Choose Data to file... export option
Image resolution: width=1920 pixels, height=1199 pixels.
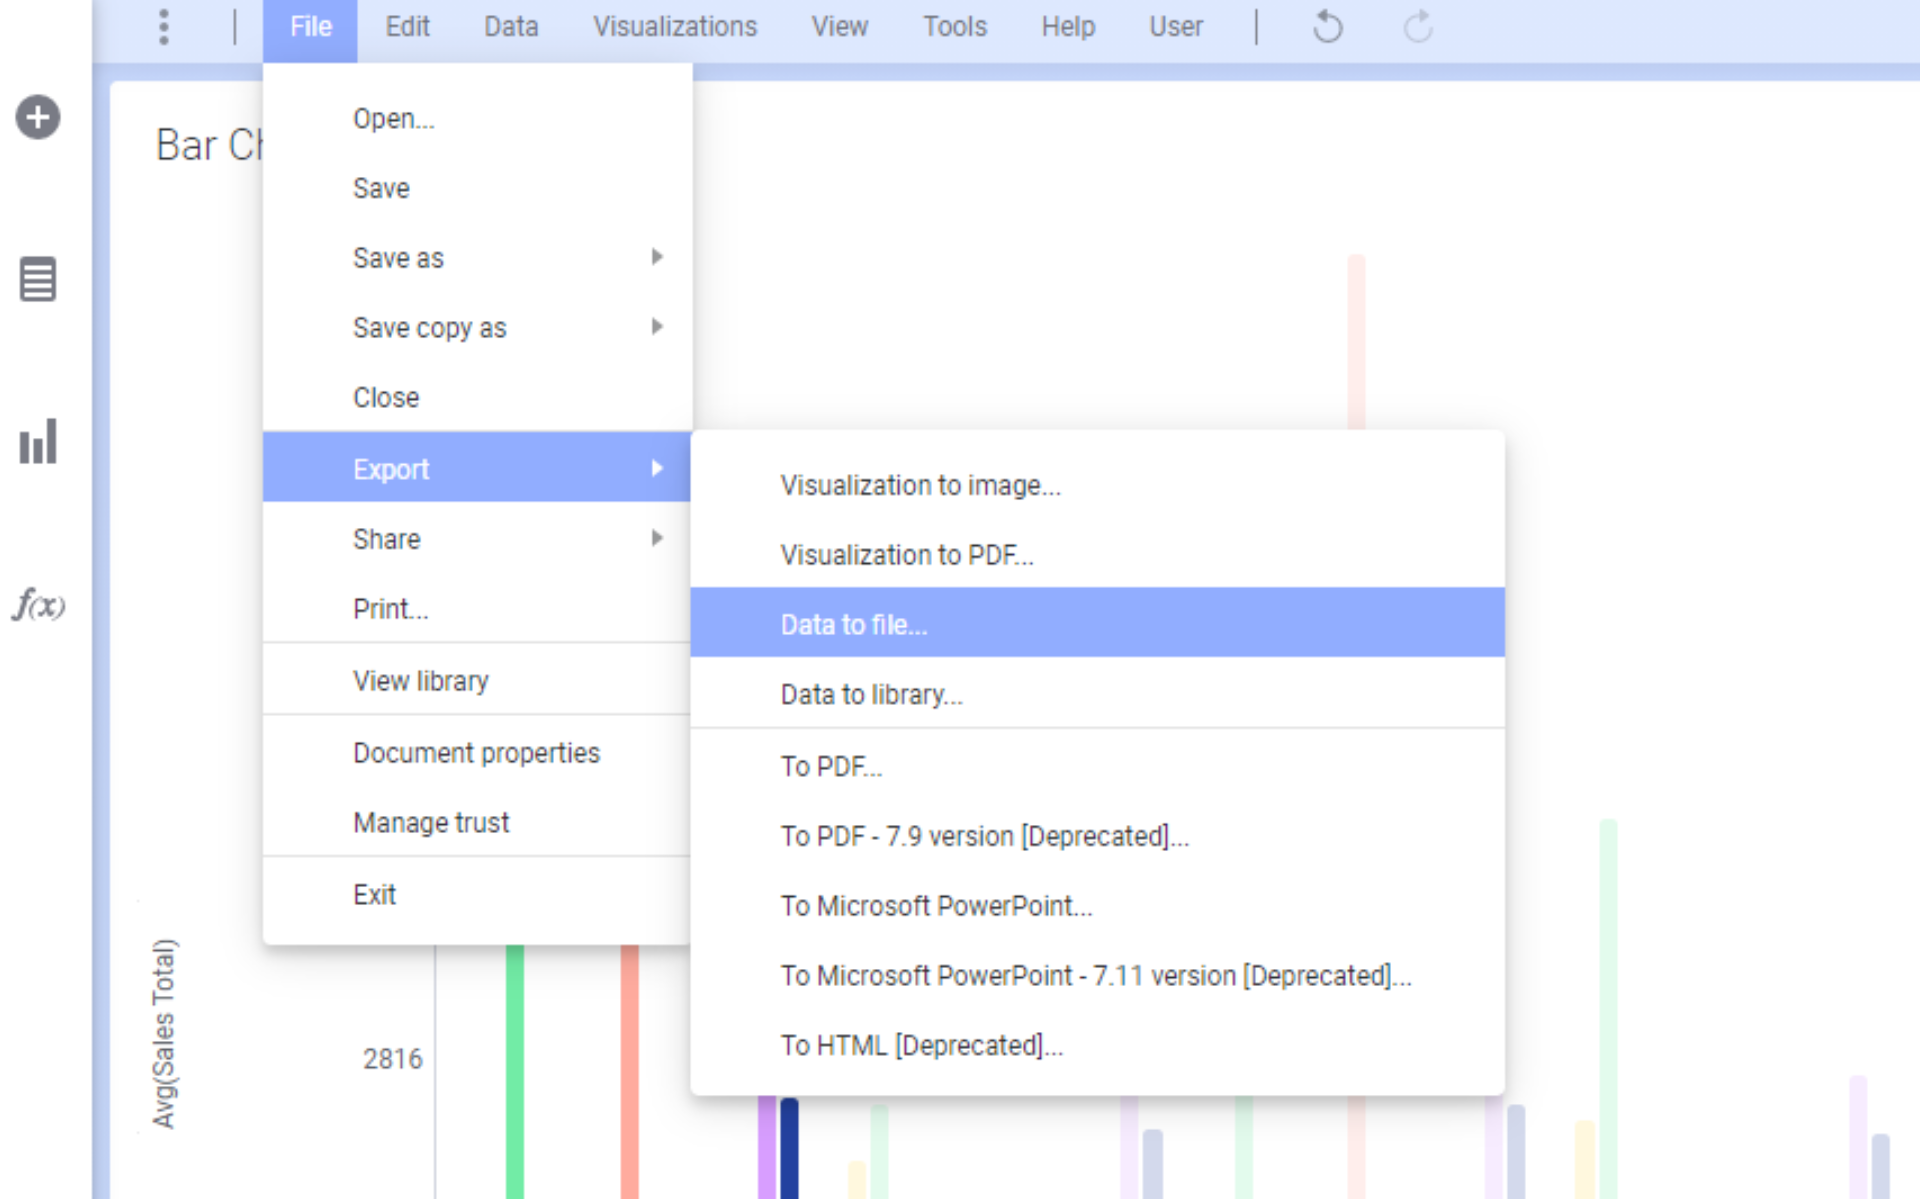(x=1097, y=623)
